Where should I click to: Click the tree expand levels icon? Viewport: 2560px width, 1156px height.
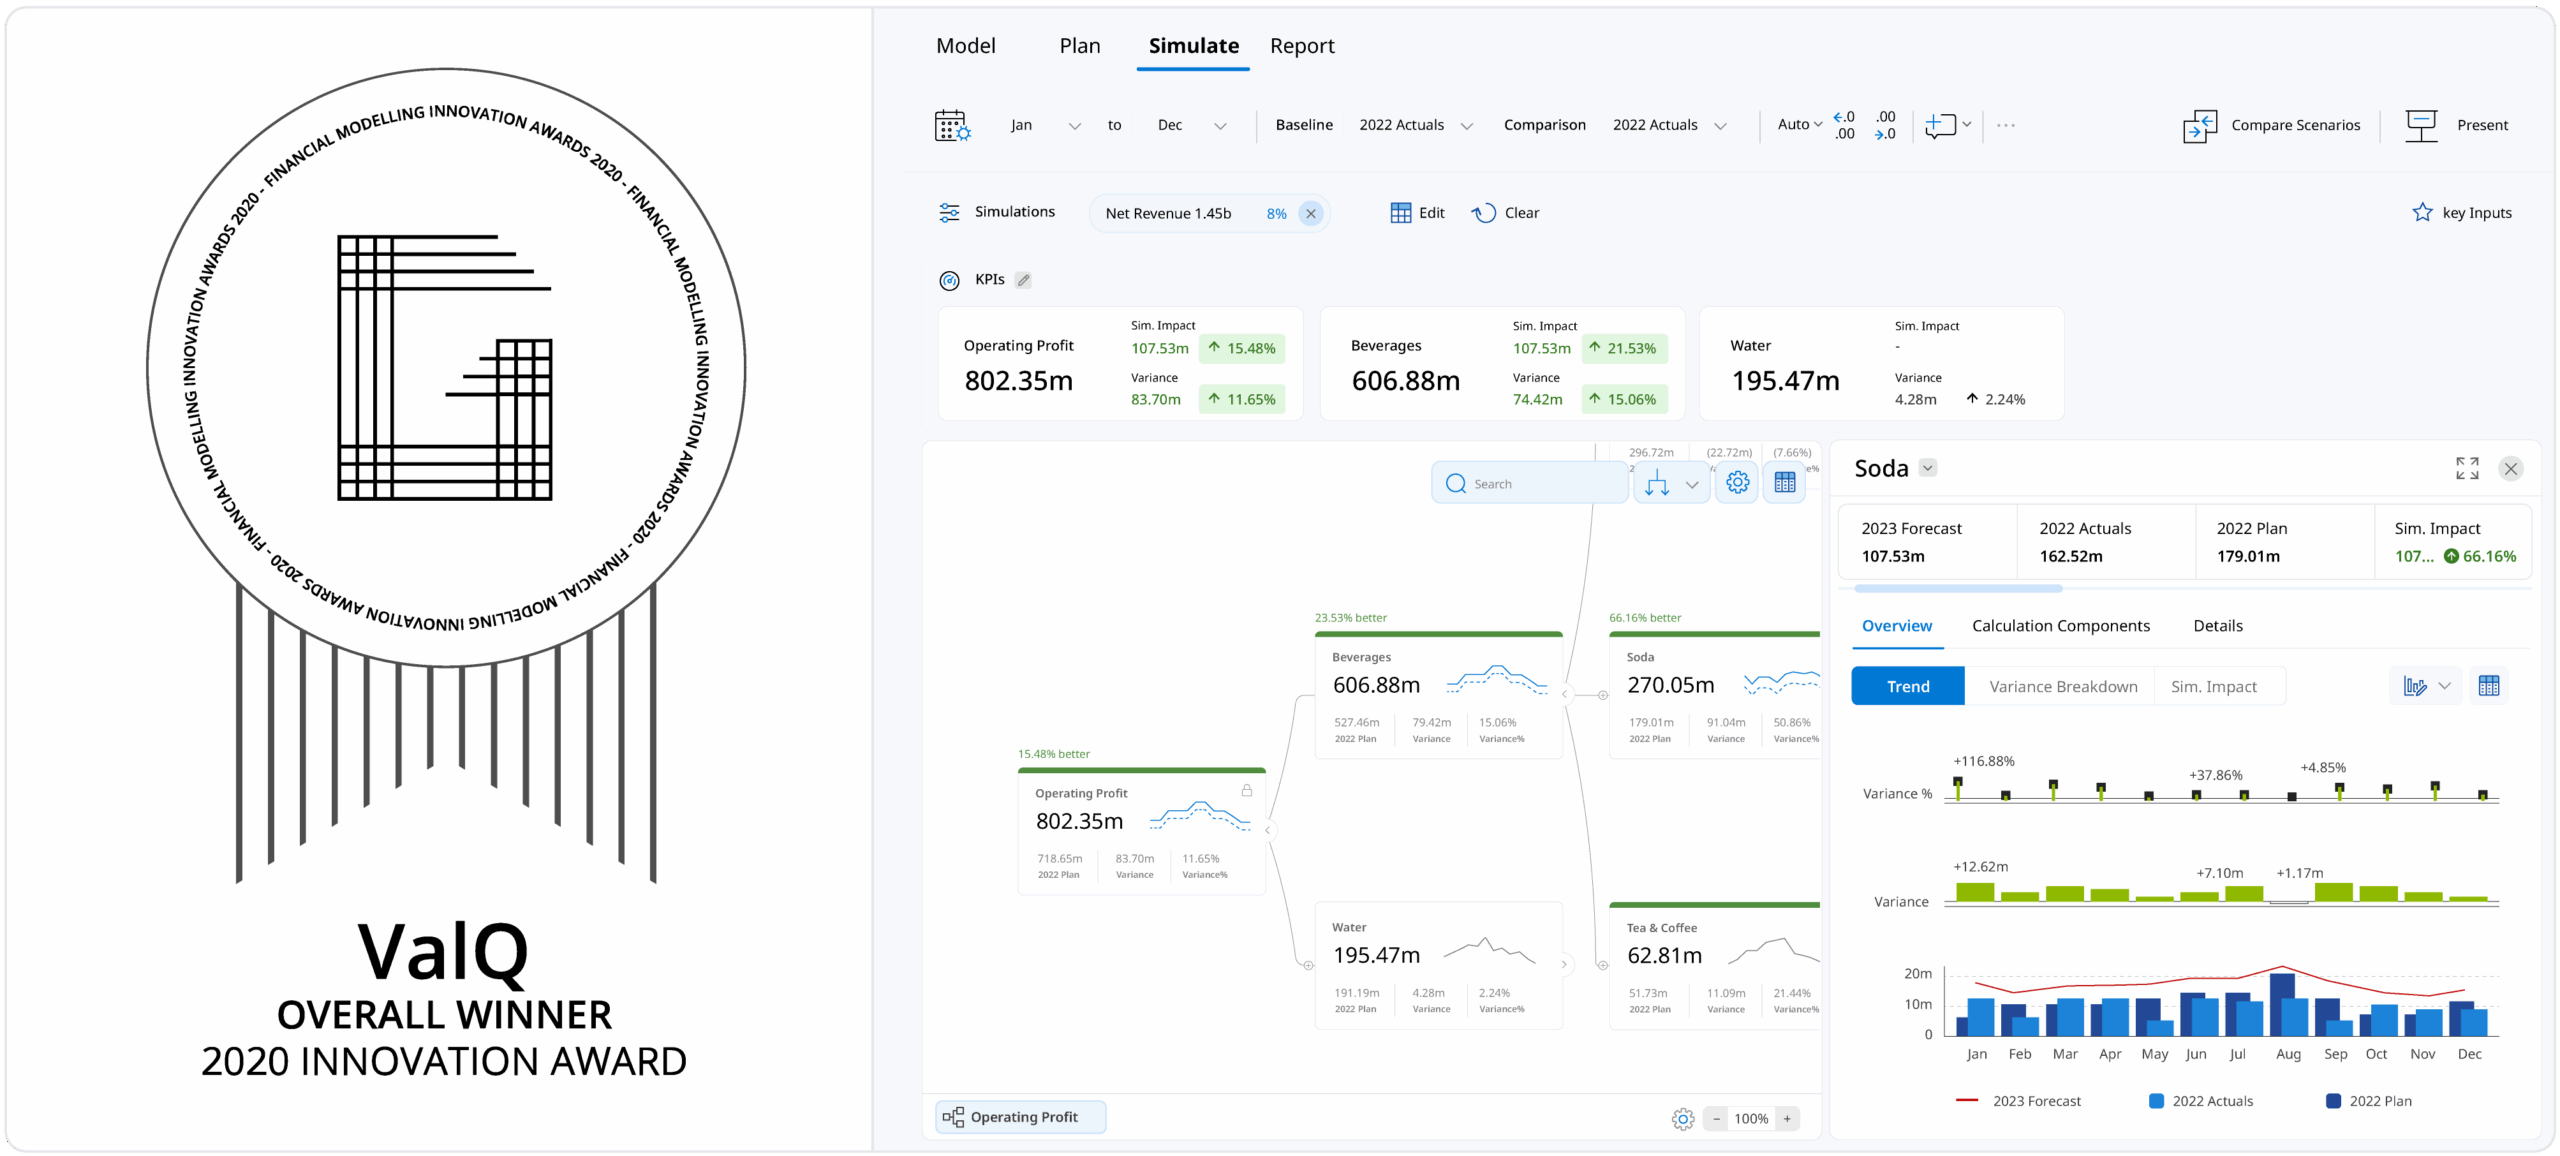(1657, 484)
